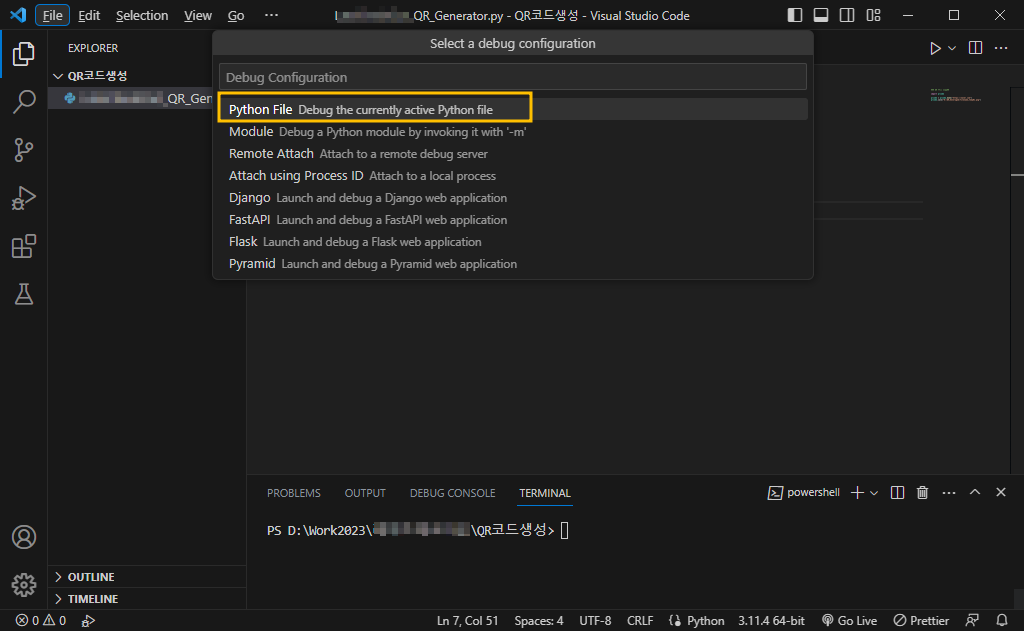Click Ln 7, Col 51 in status bar
The height and width of the screenshot is (631, 1024).
tap(467, 621)
